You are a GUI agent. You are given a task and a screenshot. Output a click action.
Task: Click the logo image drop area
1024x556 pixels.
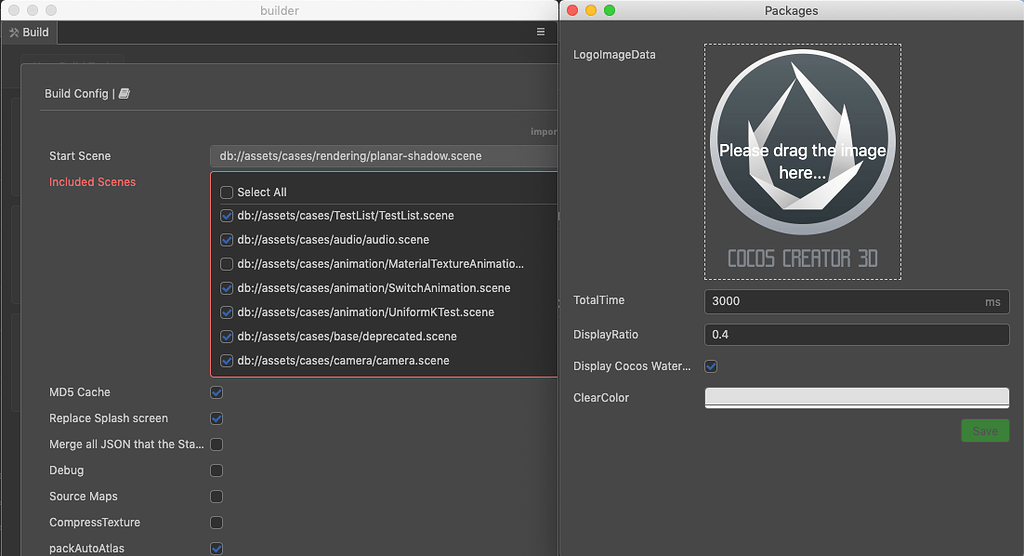(x=803, y=162)
